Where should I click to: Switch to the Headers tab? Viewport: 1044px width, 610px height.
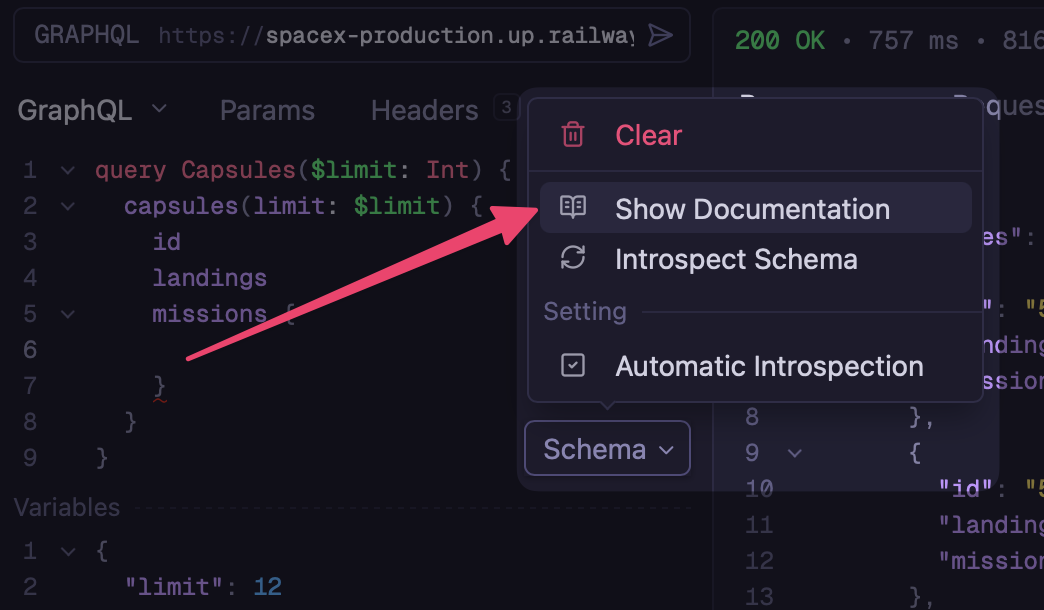(x=424, y=110)
